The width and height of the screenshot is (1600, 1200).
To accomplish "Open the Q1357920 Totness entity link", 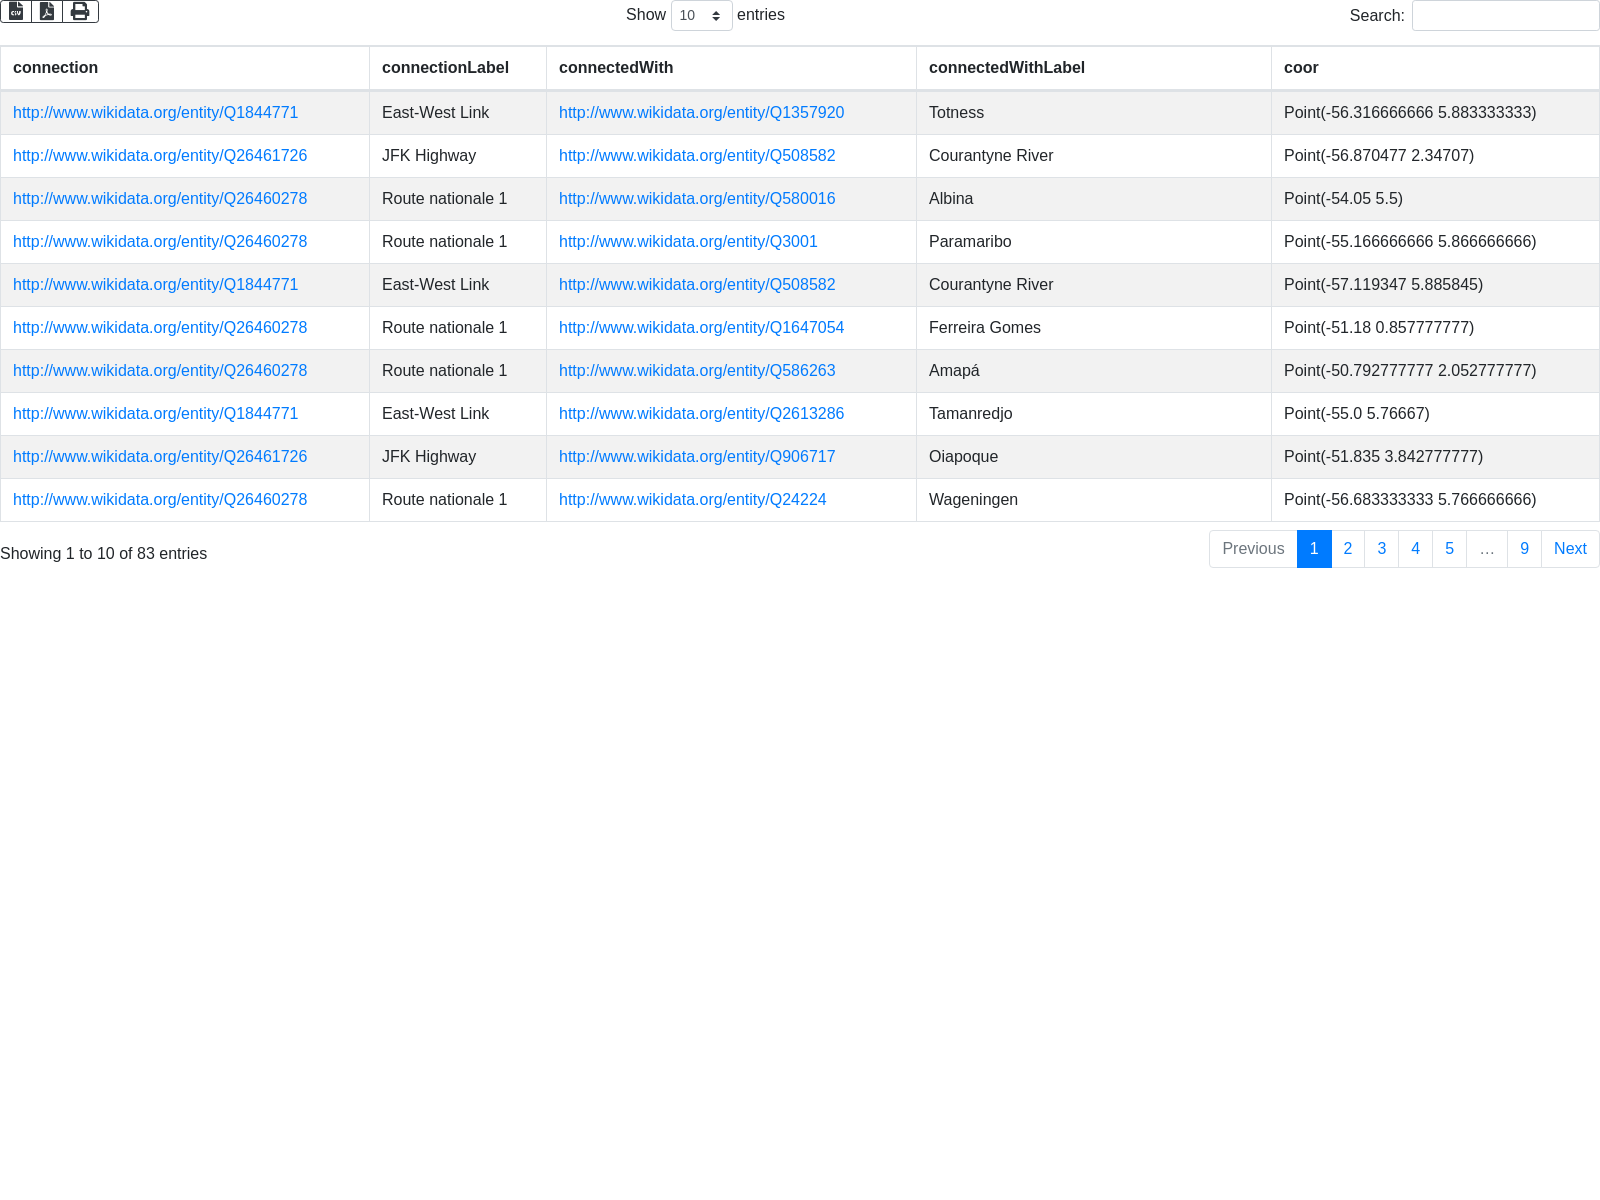I will point(701,113).
